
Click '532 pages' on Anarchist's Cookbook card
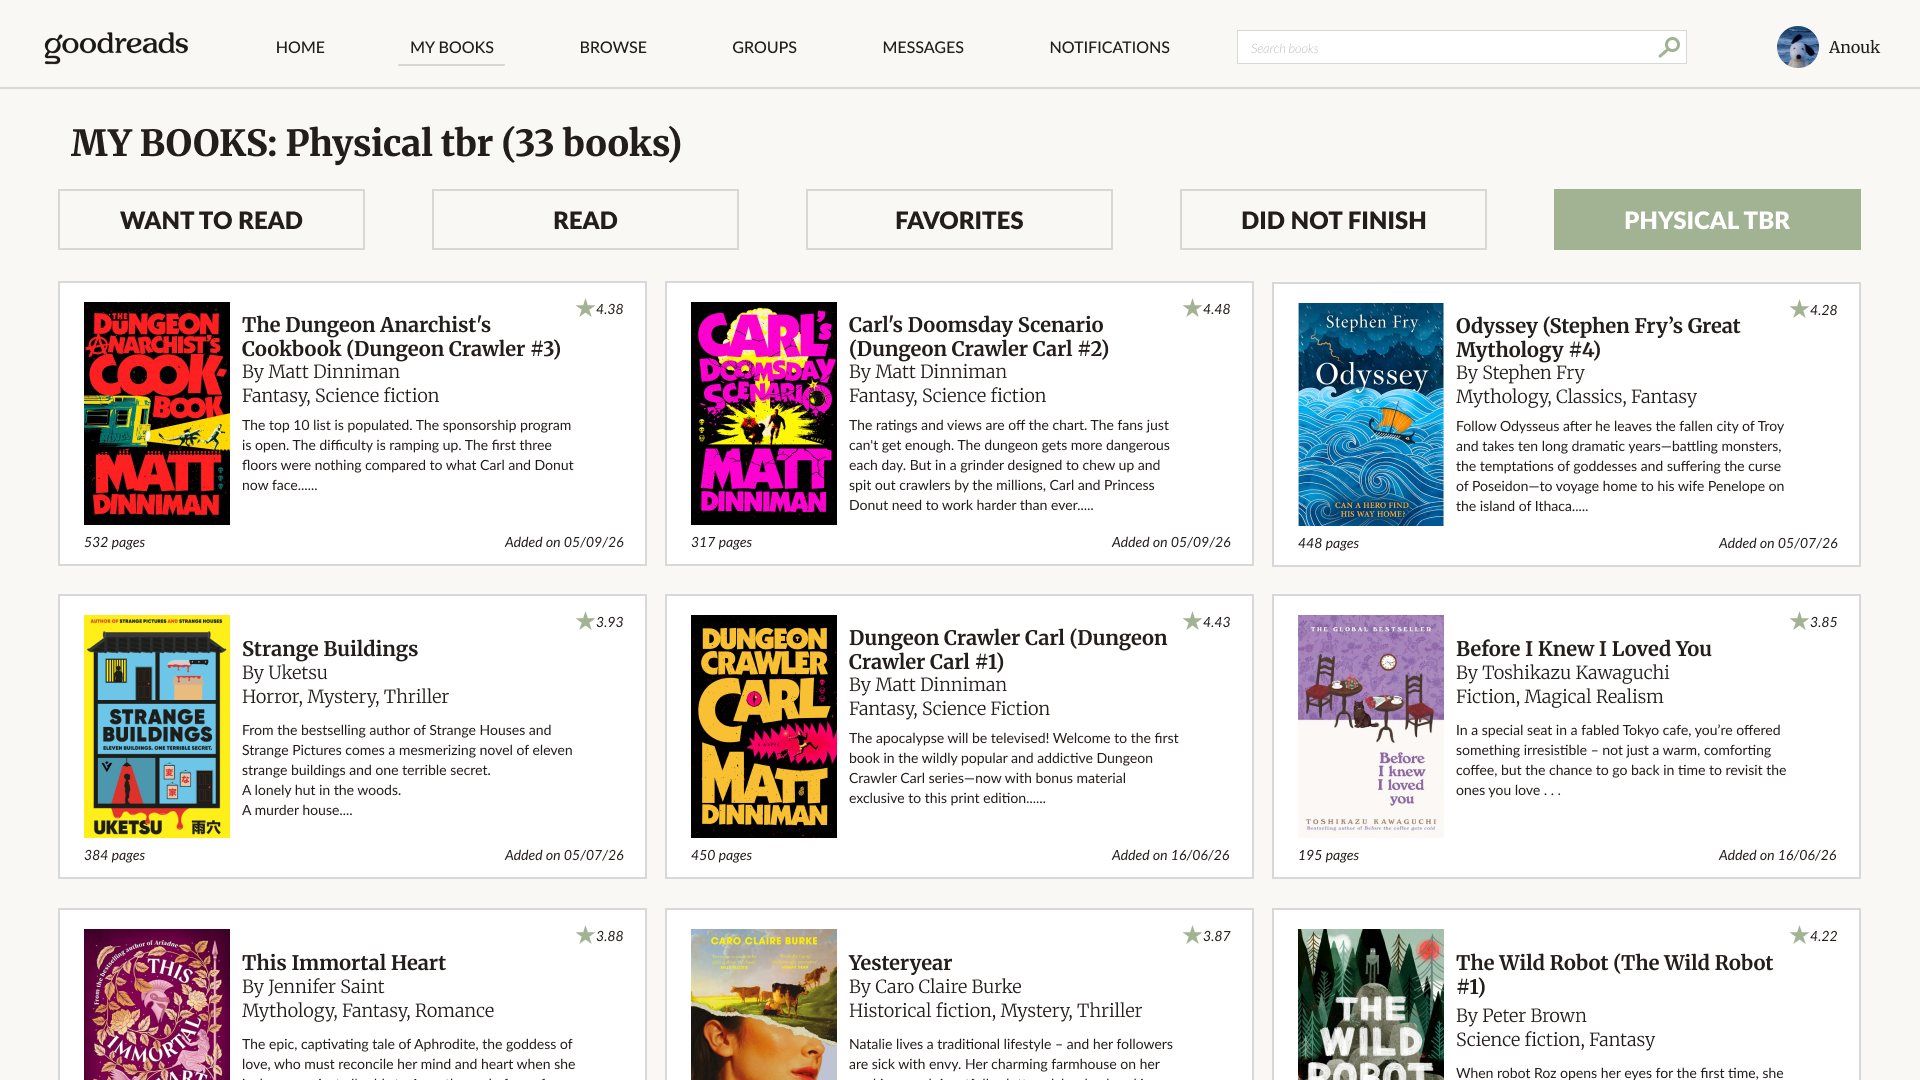point(114,542)
